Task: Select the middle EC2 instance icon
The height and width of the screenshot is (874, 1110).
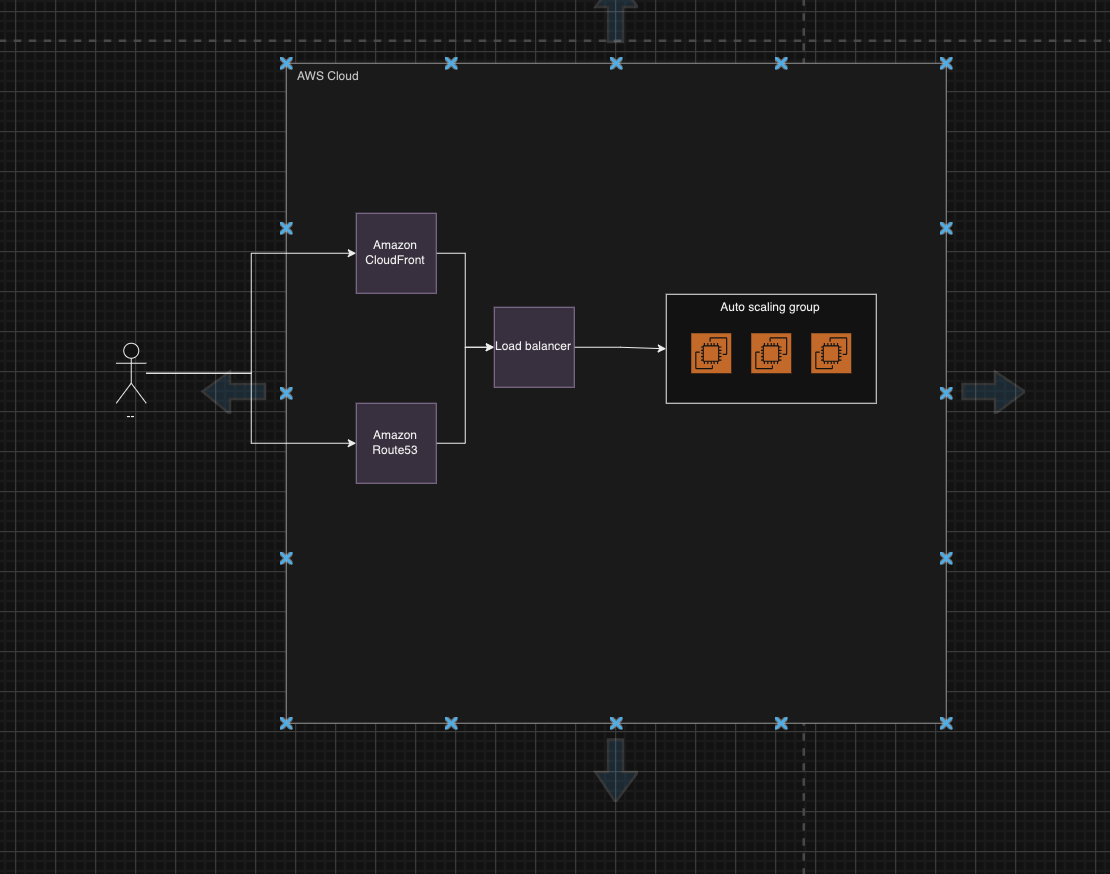Action: pyautogui.click(x=771, y=353)
